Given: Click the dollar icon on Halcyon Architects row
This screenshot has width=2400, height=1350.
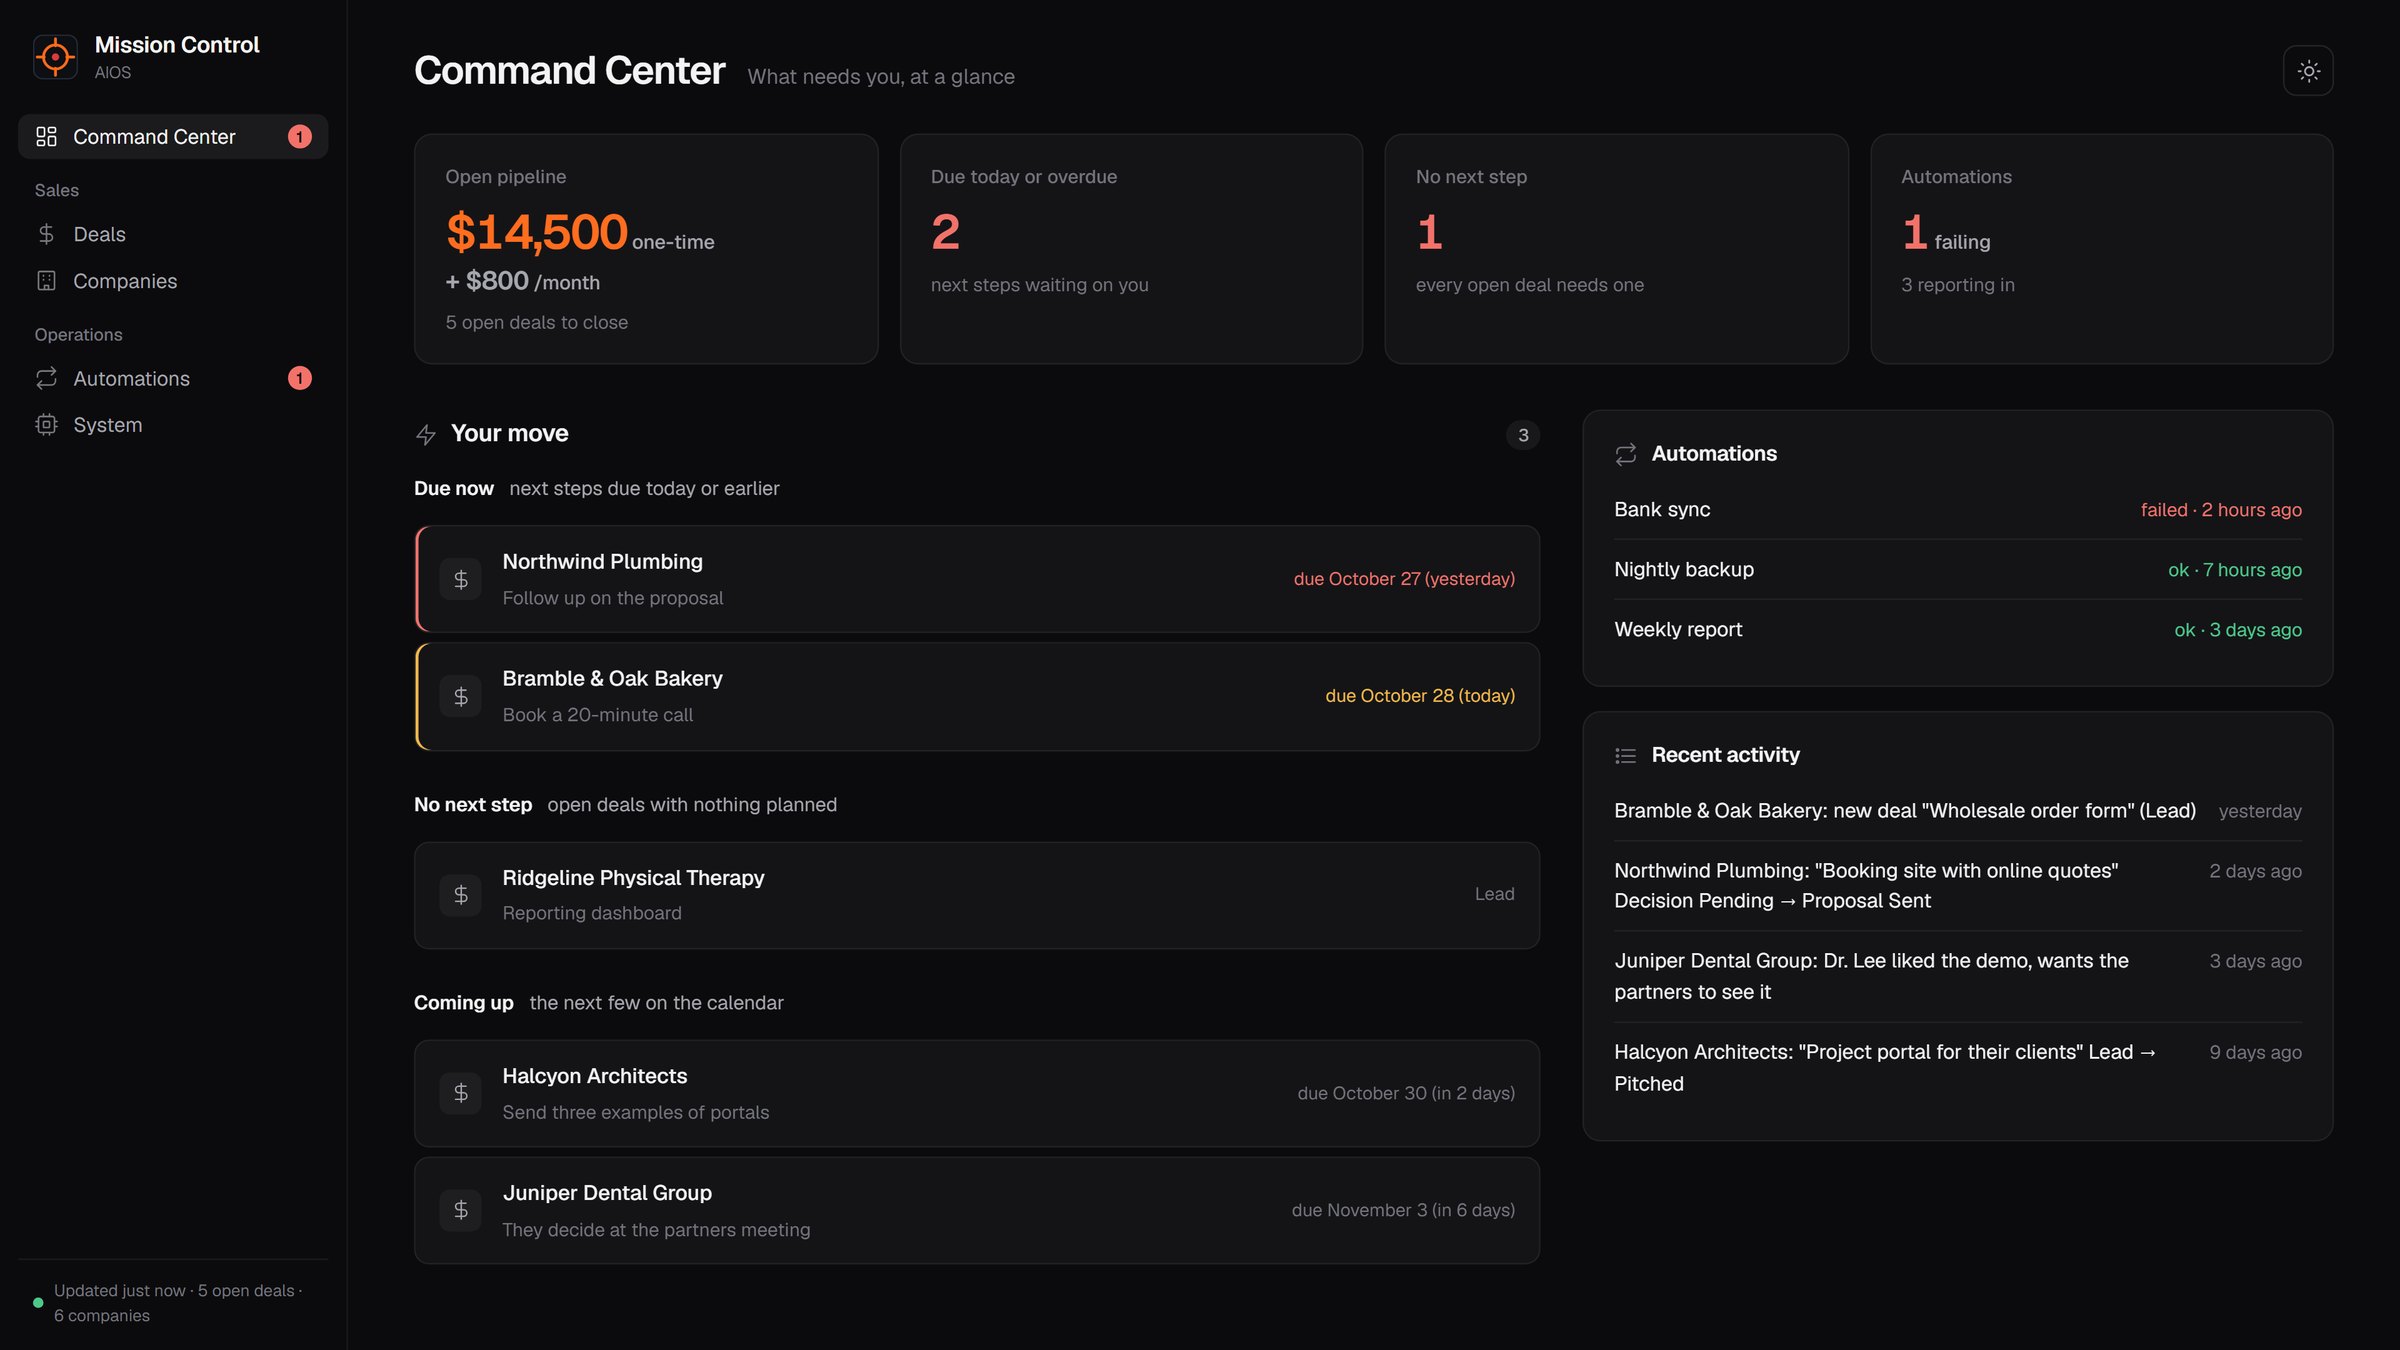Looking at the screenshot, I should [461, 1093].
